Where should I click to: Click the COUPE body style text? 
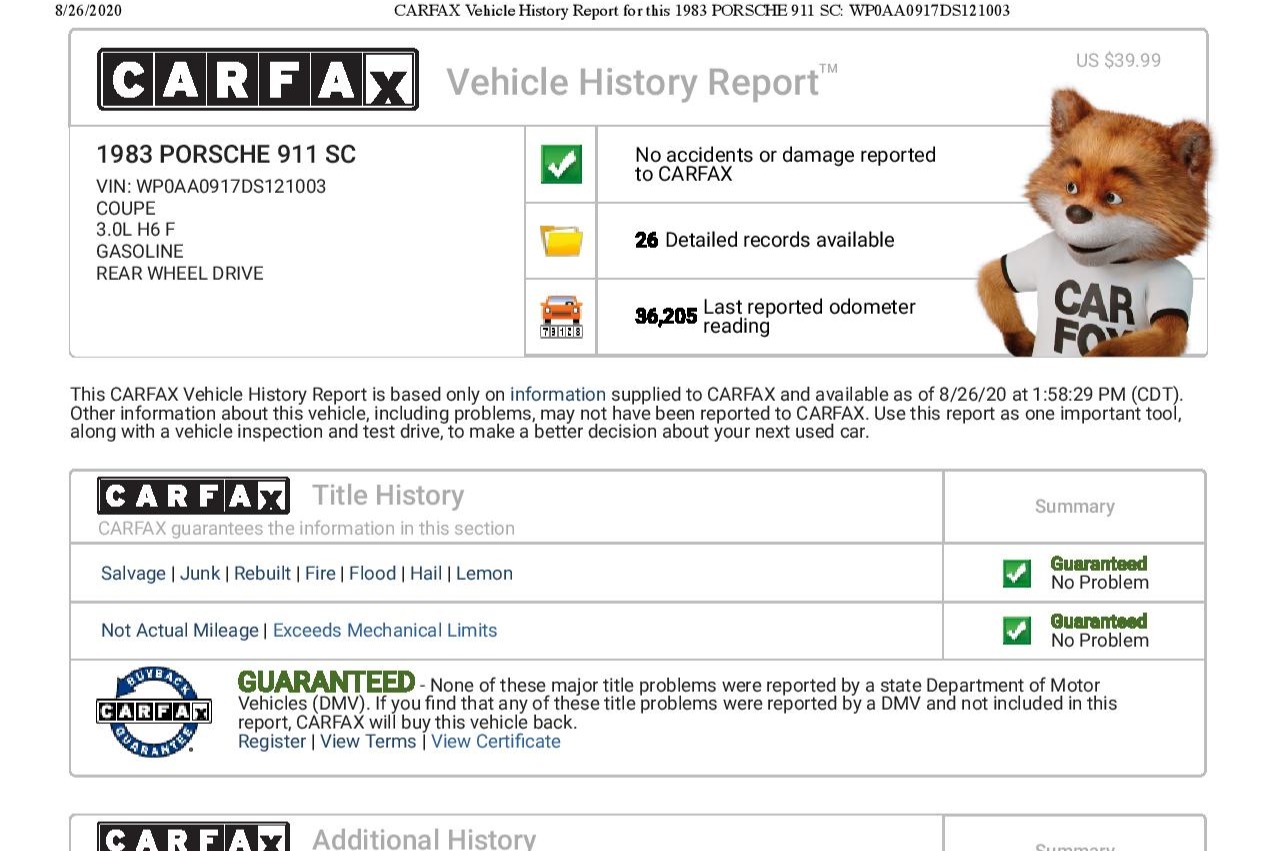126,209
